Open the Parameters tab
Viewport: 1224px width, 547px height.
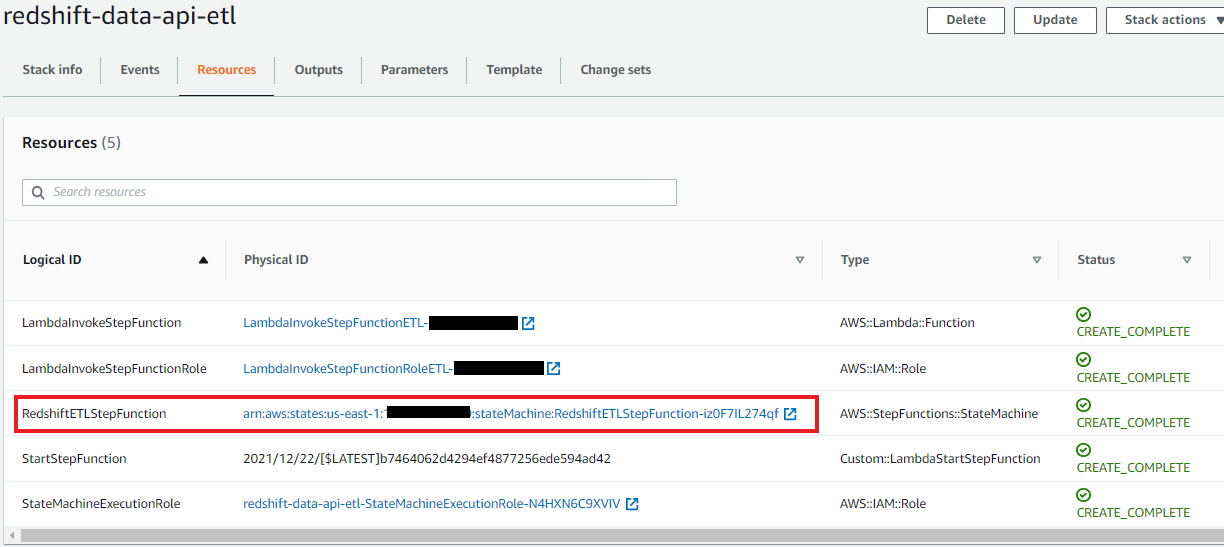[415, 70]
